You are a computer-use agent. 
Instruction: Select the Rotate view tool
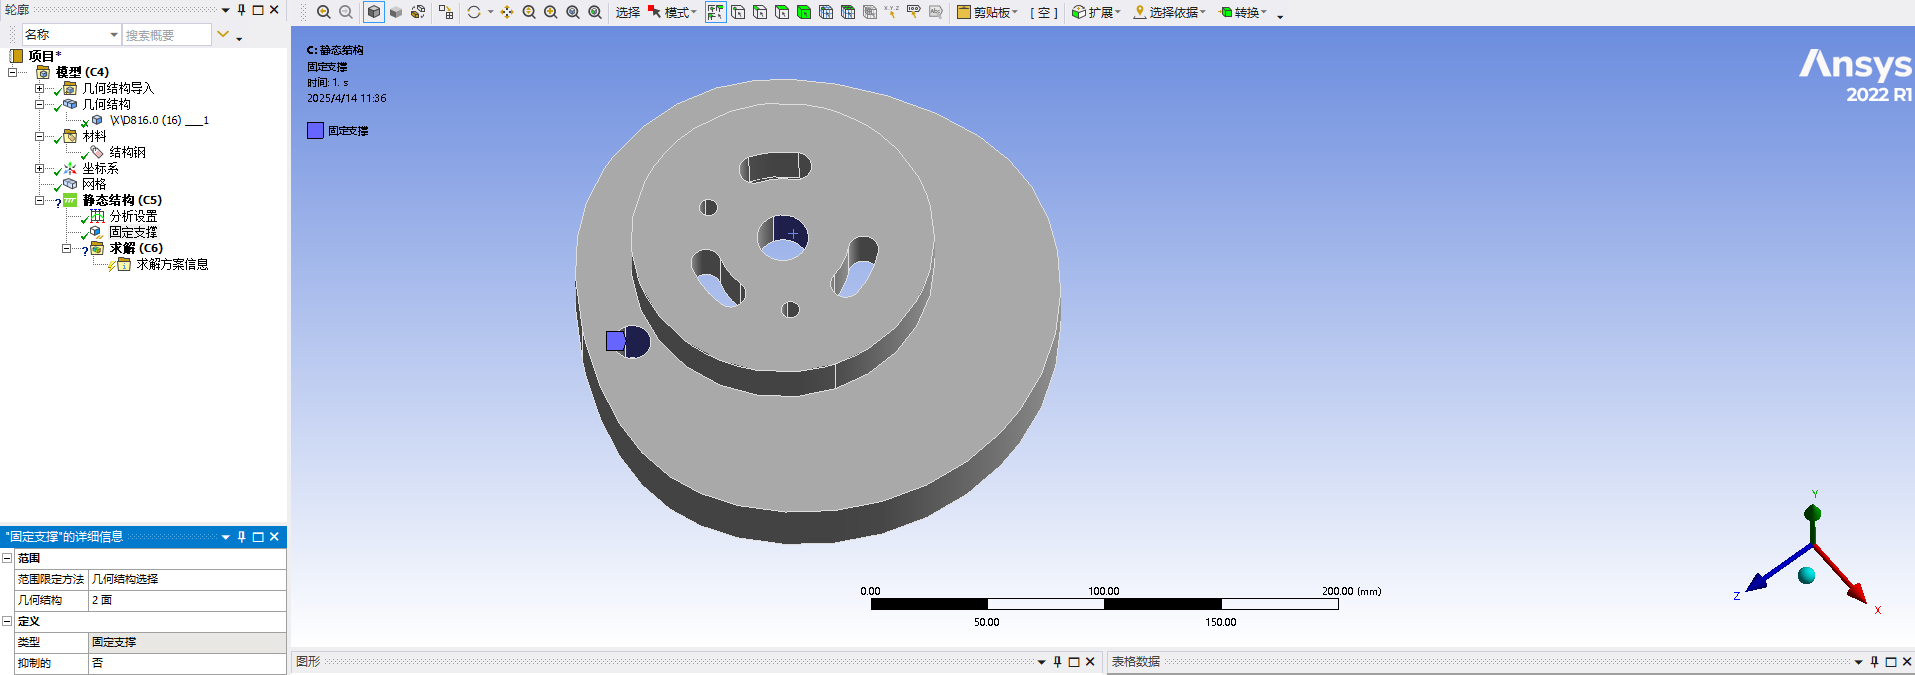pos(474,12)
